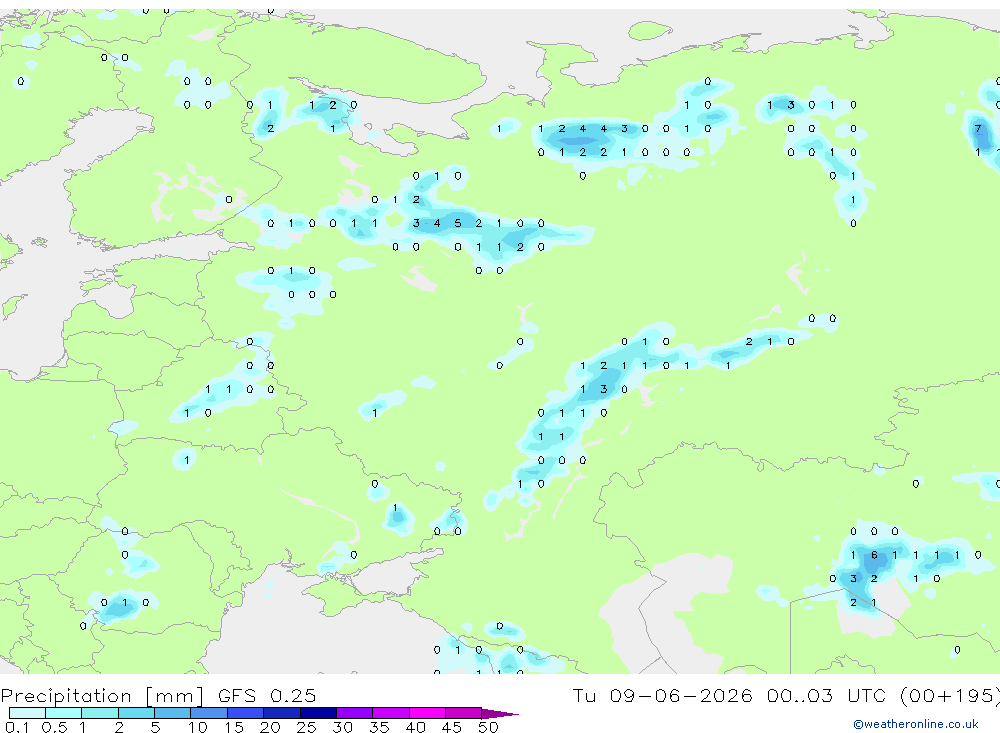Click the legend label '10'
Viewport: 1000px width, 733px height.
pos(198,727)
